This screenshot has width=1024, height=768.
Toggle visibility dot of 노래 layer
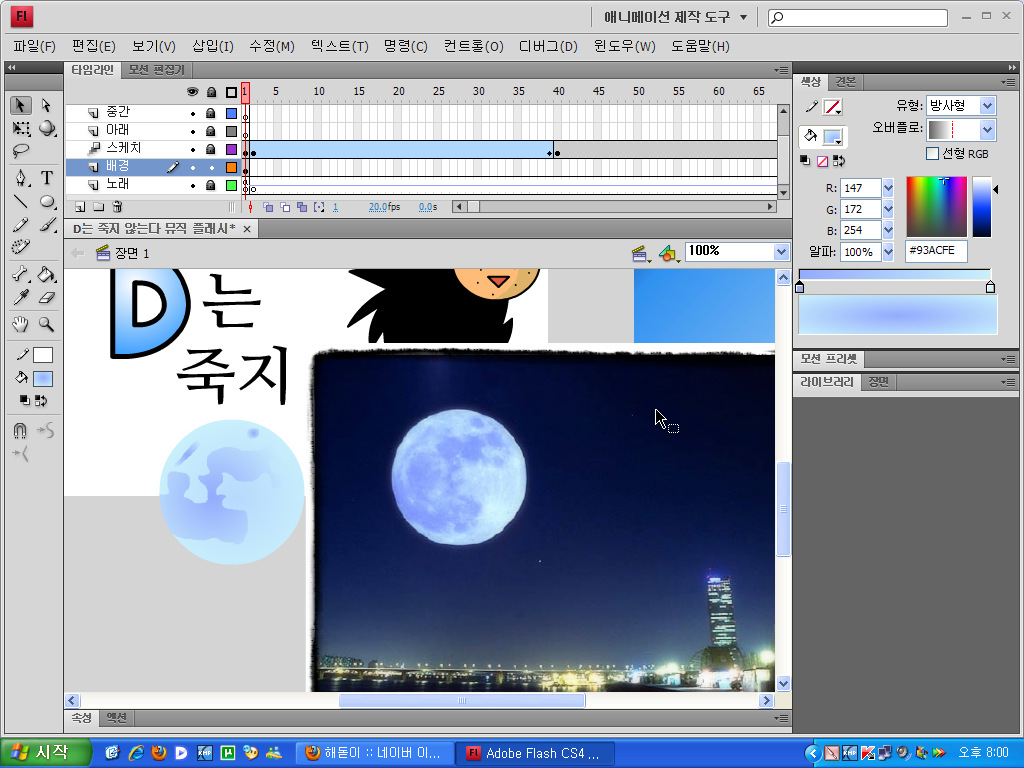193,185
